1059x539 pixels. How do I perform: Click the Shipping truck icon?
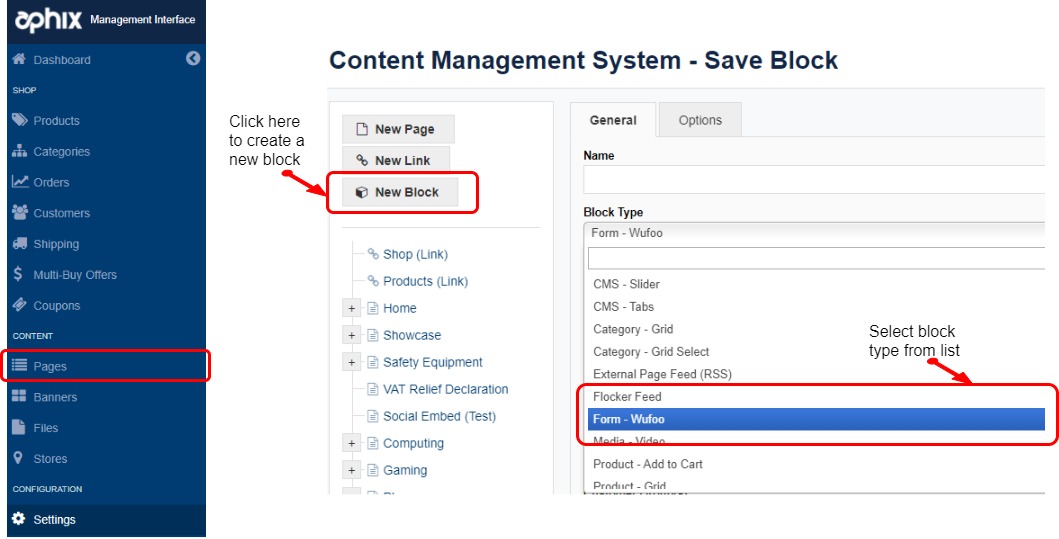19,244
